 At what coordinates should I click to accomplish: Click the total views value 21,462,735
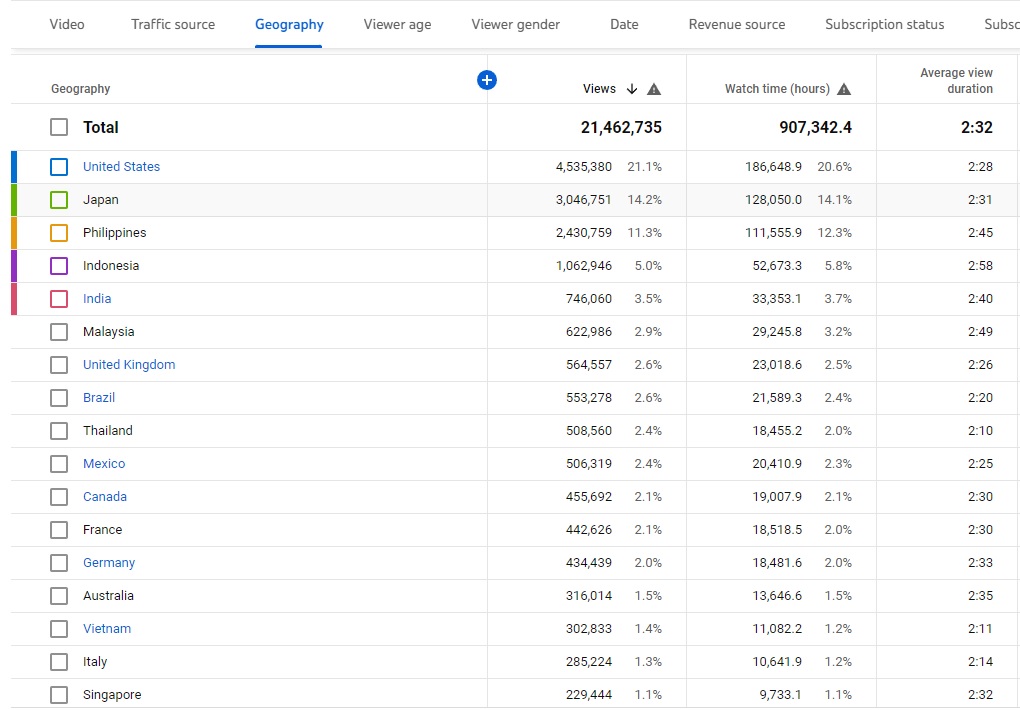coord(621,128)
